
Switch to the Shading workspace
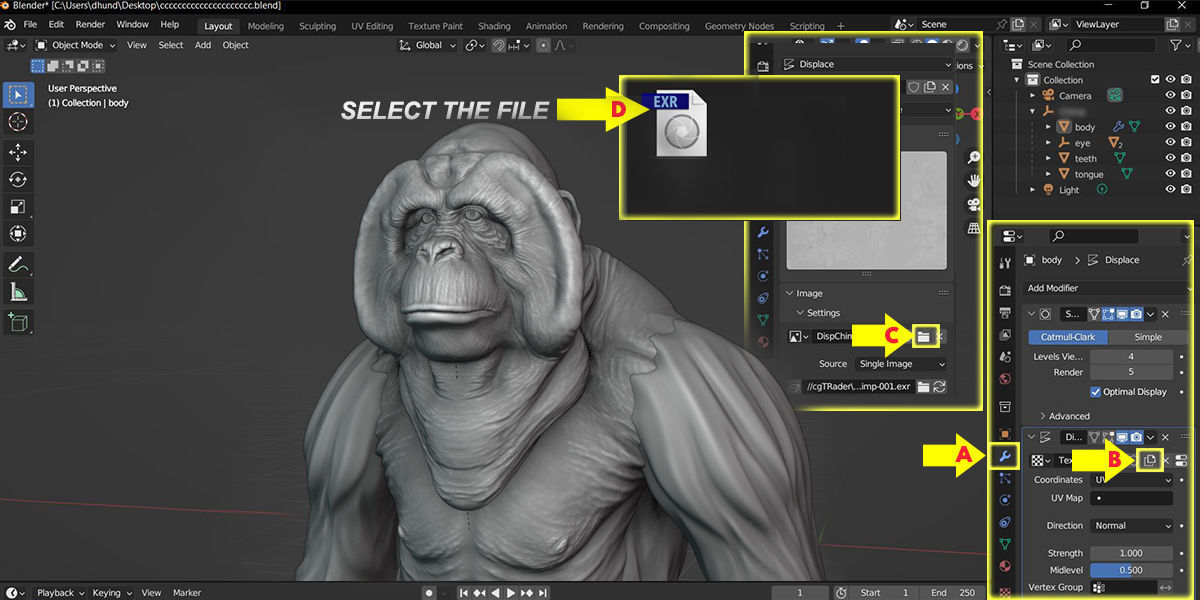coord(494,26)
